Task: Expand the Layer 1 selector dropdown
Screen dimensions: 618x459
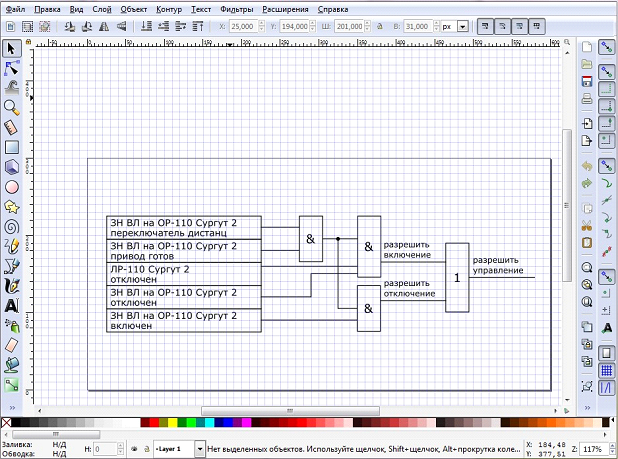Action: click(200, 450)
